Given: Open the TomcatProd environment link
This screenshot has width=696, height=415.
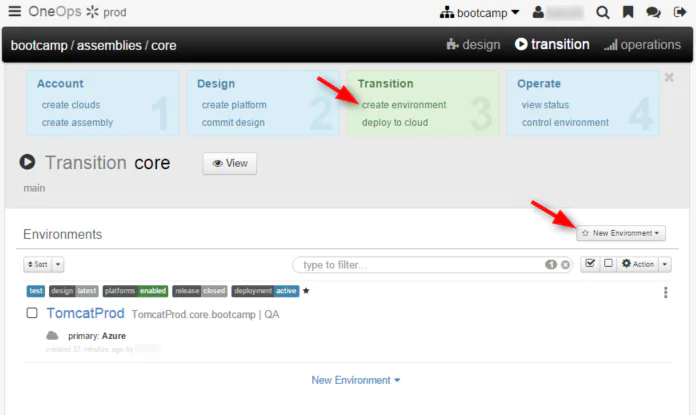Looking at the screenshot, I should (x=86, y=313).
